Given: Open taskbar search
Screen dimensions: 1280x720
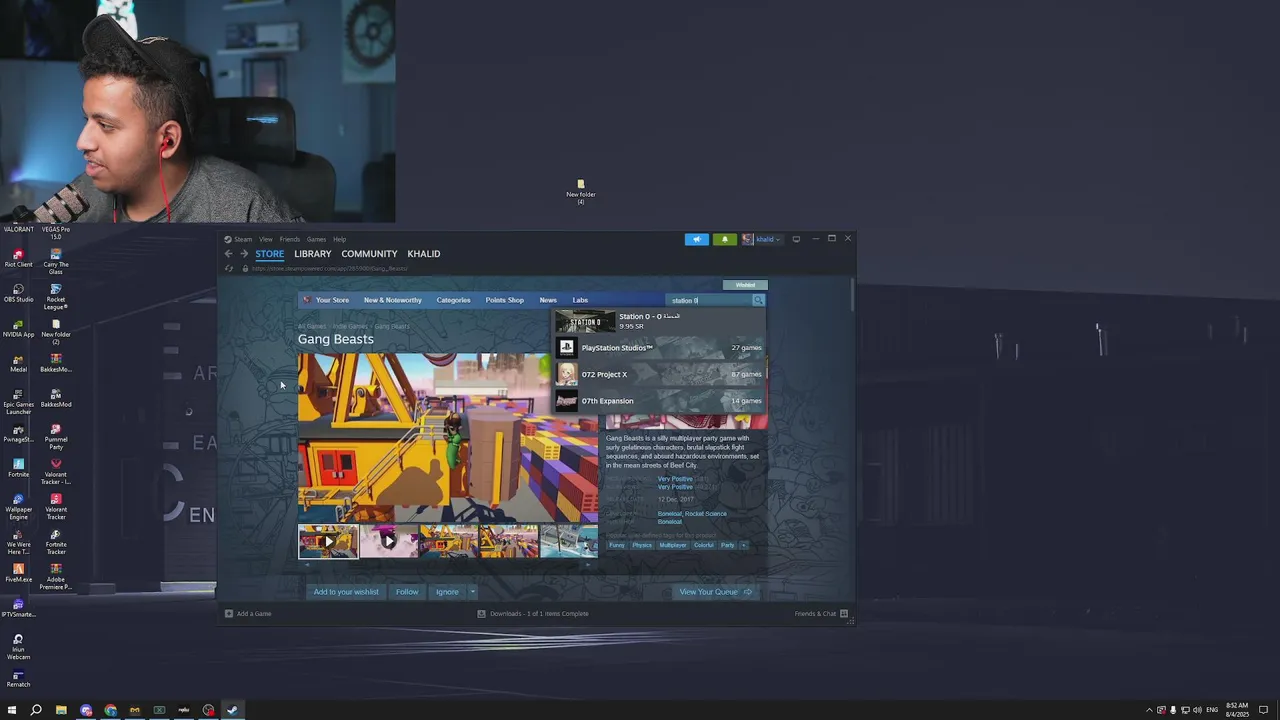Looking at the screenshot, I should point(36,710).
